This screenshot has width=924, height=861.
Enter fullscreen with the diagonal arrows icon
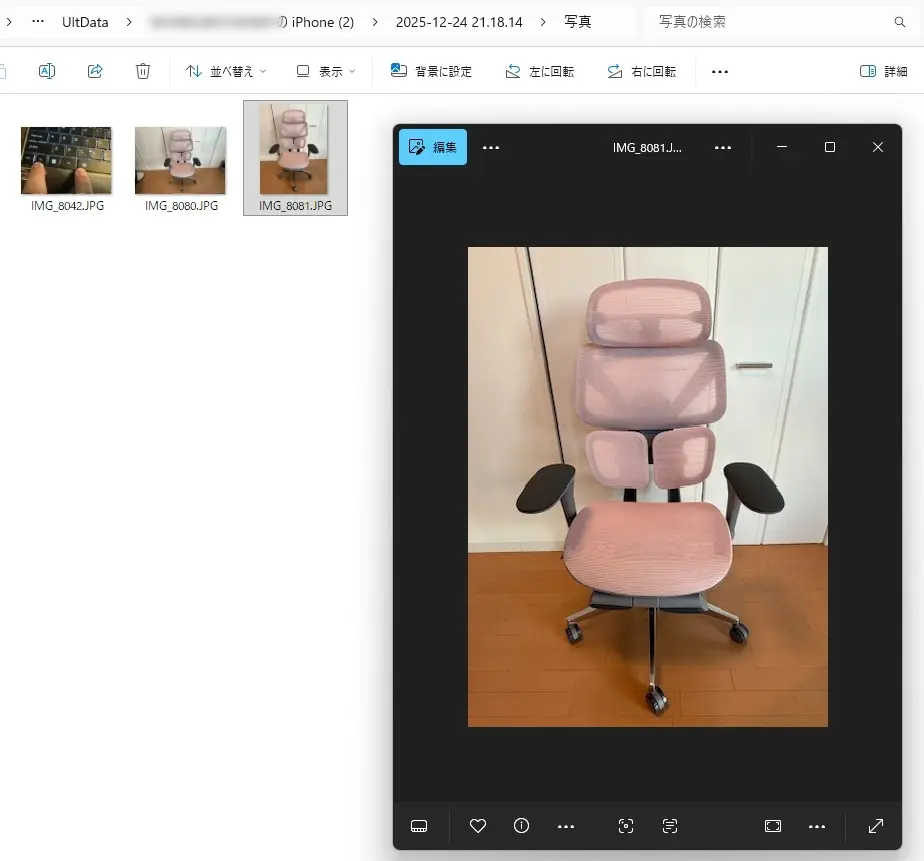[x=877, y=826]
